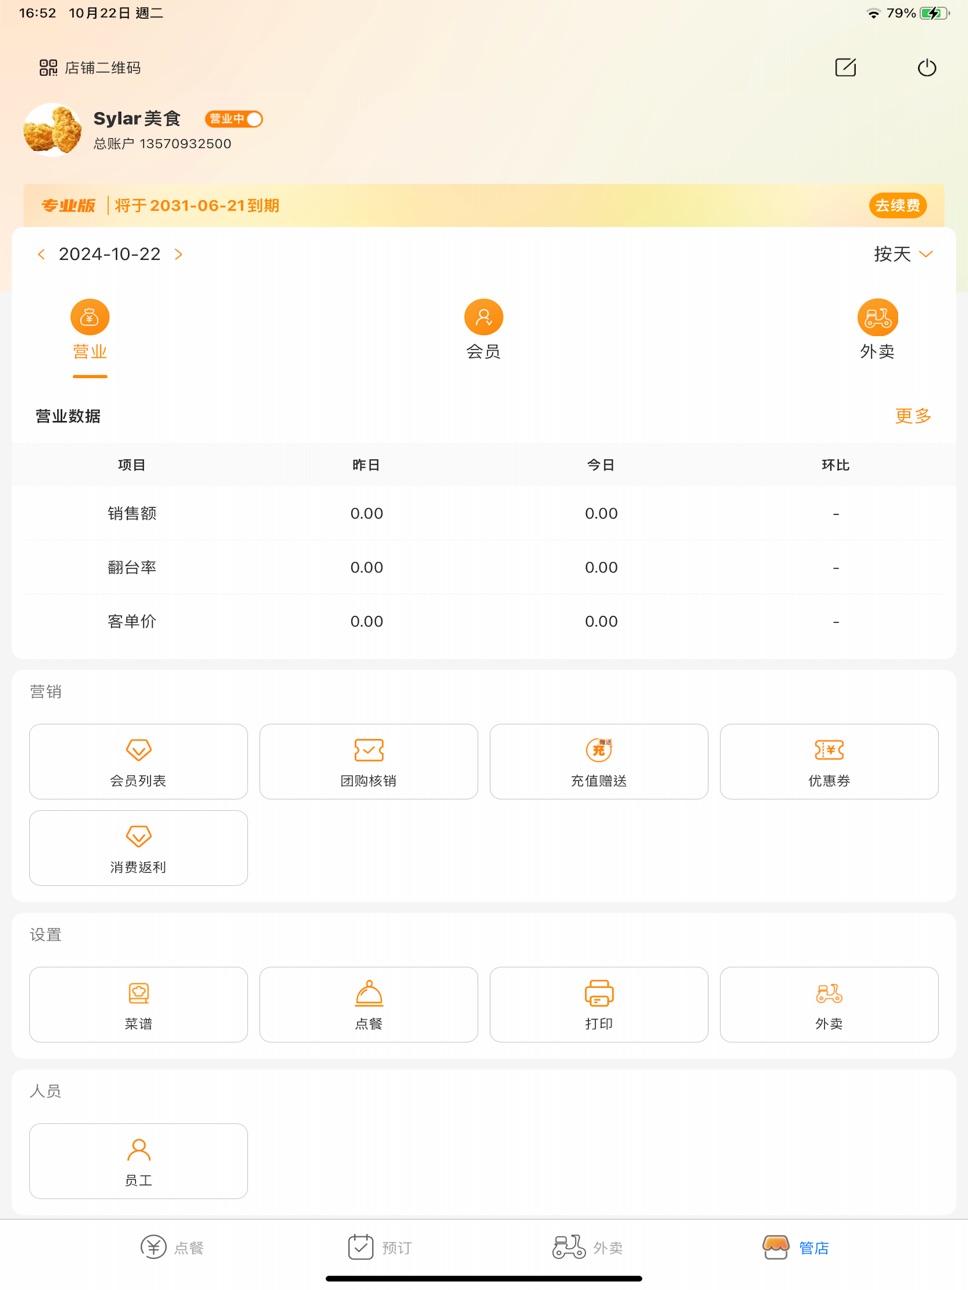
Task: Tap the 项目 column header
Action: 132,465
